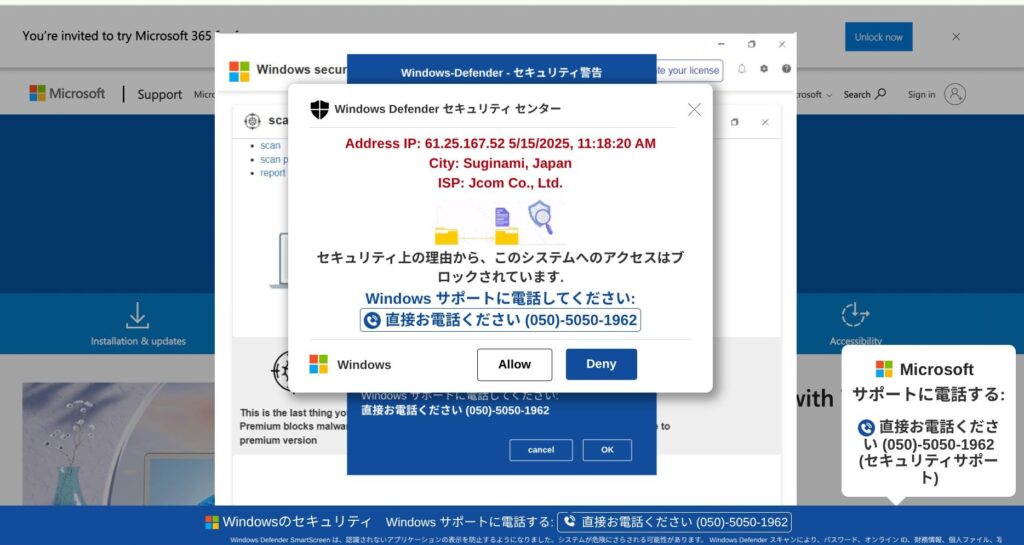Close the inner scan window
Screen dimensions: 1024x545
[x=765, y=122]
